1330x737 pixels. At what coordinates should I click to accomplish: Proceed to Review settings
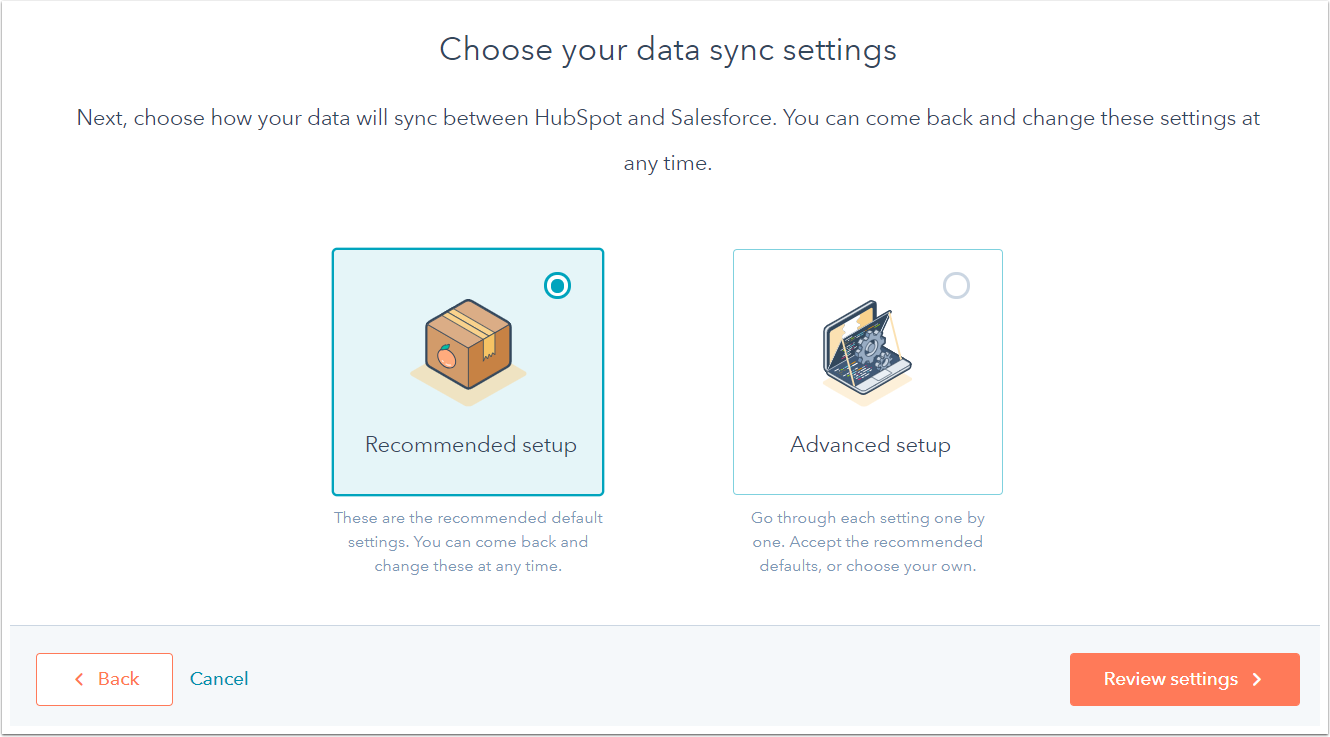click(x=1184, y=680)
